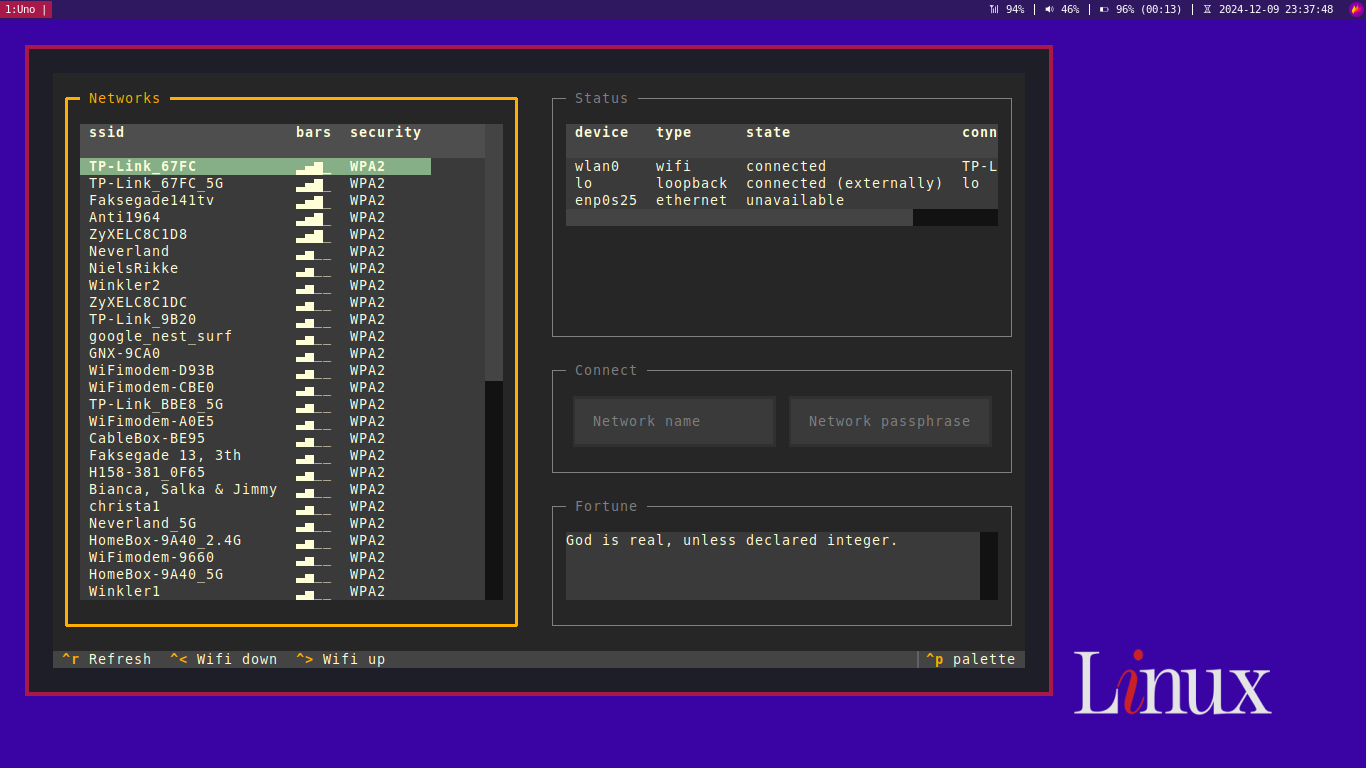Select workspace 1:Uno in the top bar
The width and height of the screenshot is (1366, 768).
click(x=24, y=9)
